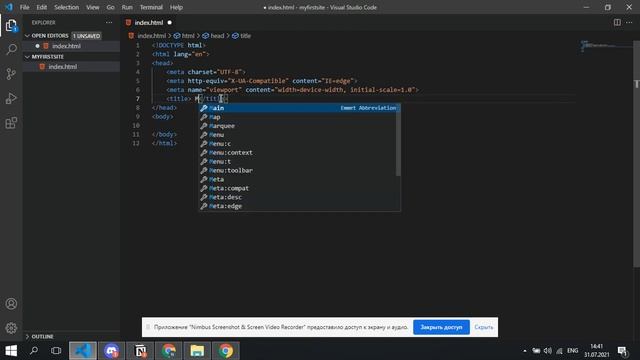Open Windows taskbar search
Image resolution: width=640 pixels, height=360 pixels.
coord(34,351)
